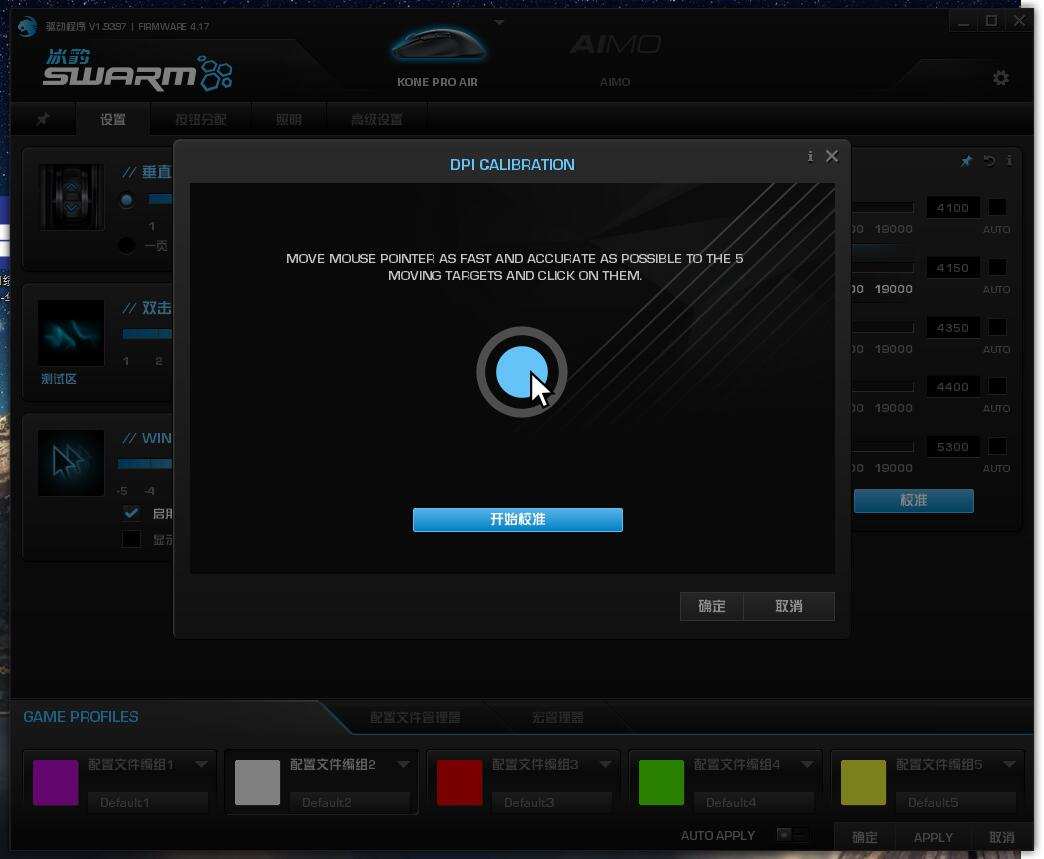Click the green profile slot 4 swatch
This screenshot has height=859, width=1044.
coord(661,782)
